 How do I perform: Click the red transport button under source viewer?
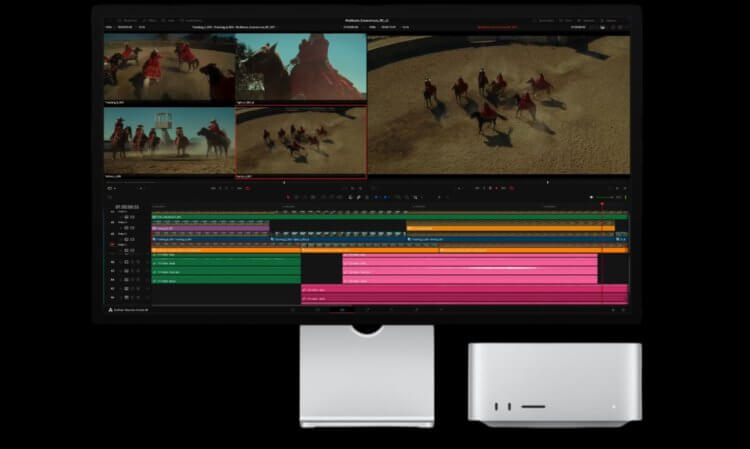[x=248, y=188]
